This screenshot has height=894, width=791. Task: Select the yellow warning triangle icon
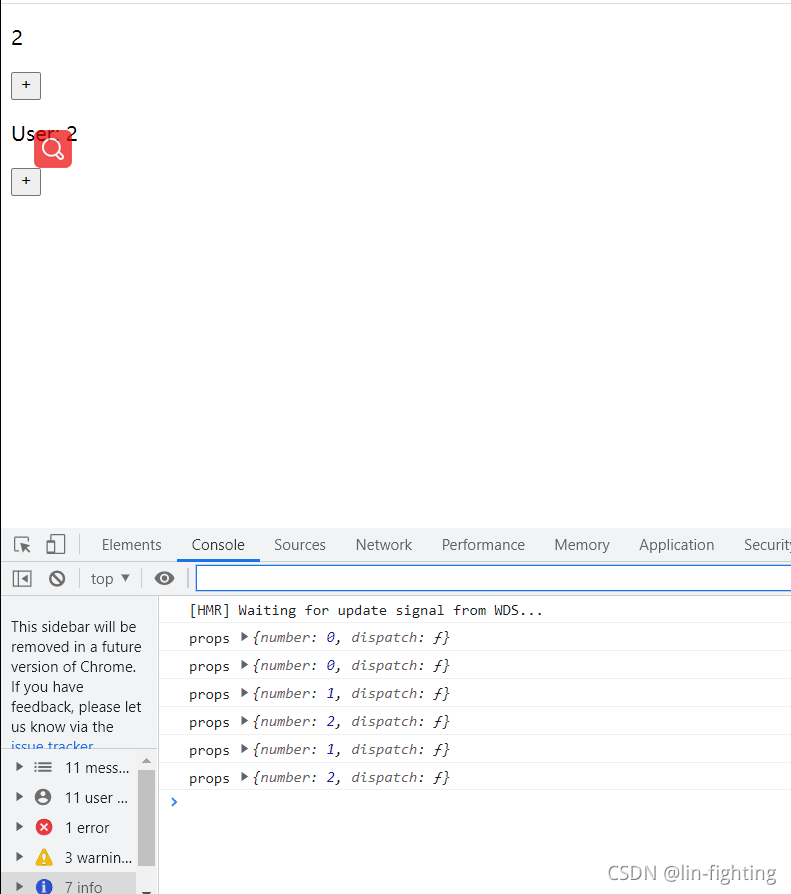click(44, 857)
